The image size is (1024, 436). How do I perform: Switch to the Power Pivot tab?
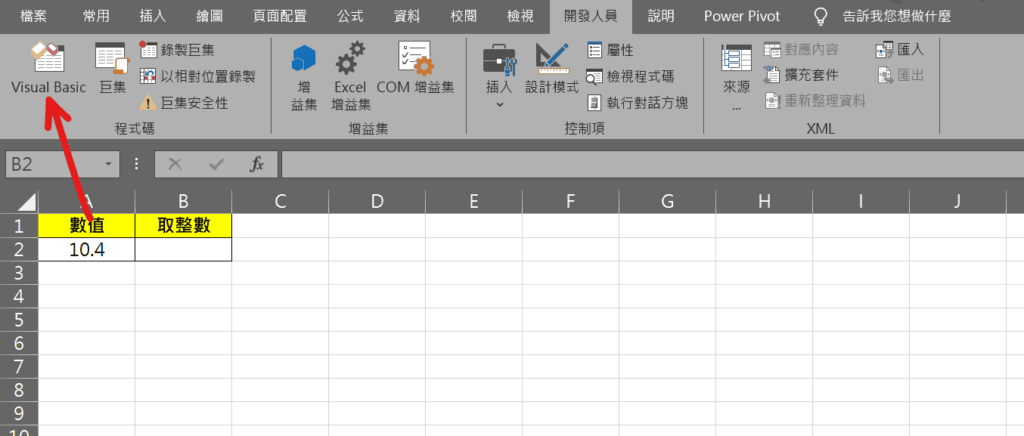point(742,16)
